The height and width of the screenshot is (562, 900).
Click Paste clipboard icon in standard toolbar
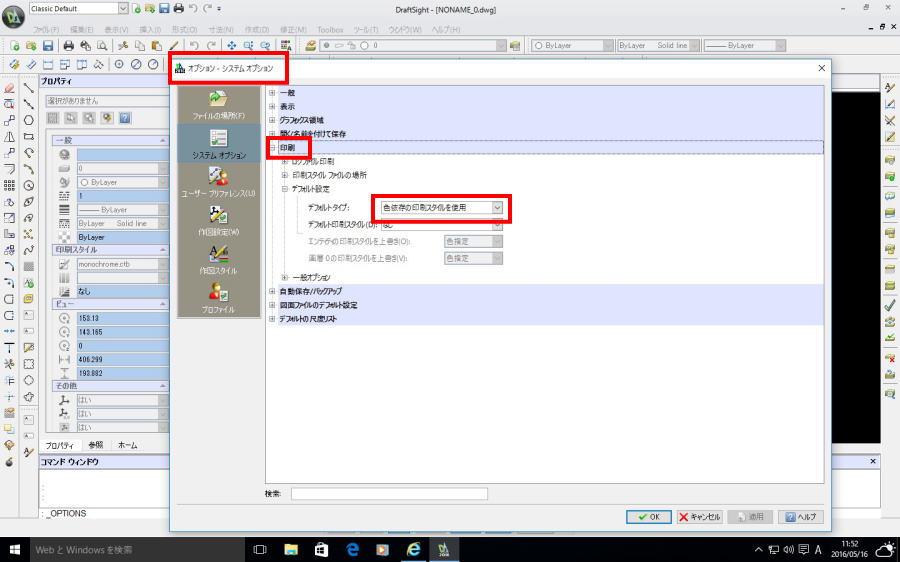[x=156, y=45]
